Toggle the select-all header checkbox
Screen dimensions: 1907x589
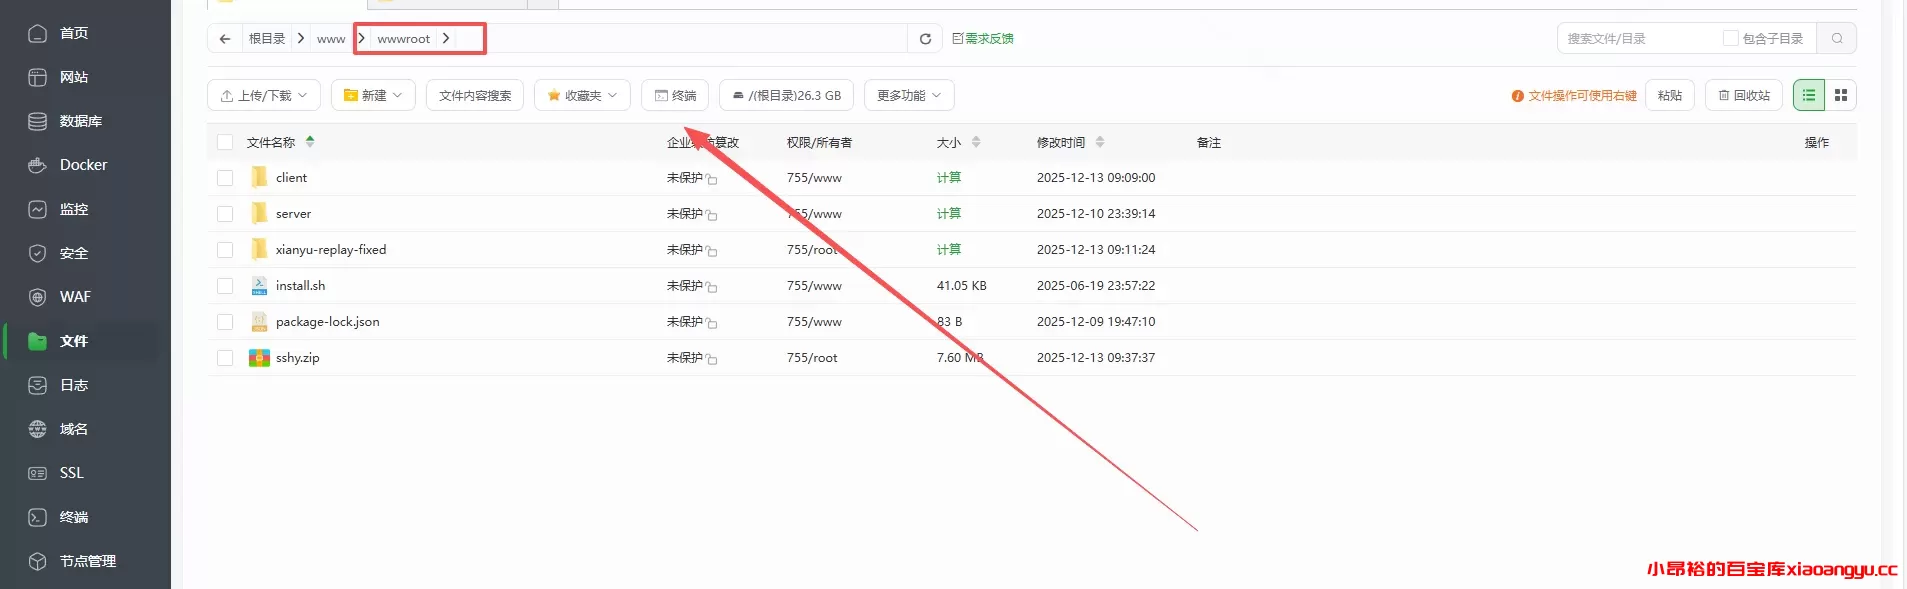coord(225,142)
